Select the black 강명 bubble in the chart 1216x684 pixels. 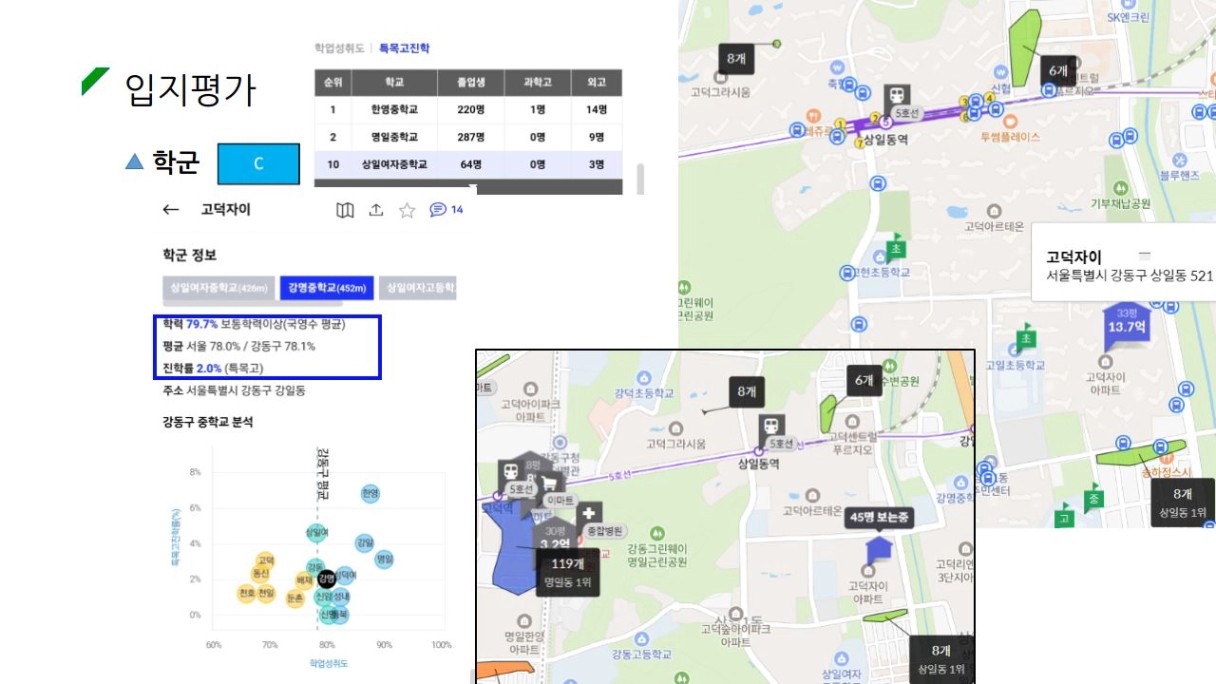point(326,578)
